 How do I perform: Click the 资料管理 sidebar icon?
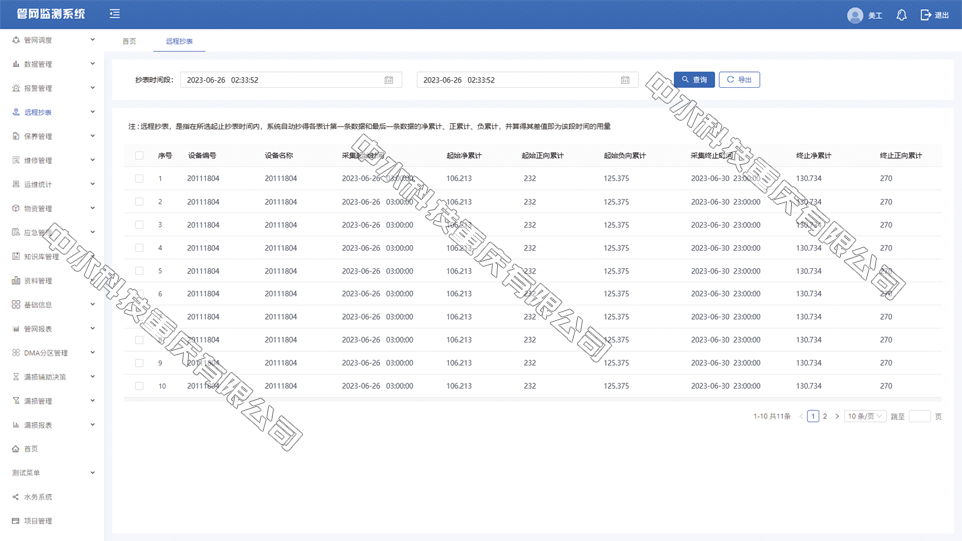16,280
